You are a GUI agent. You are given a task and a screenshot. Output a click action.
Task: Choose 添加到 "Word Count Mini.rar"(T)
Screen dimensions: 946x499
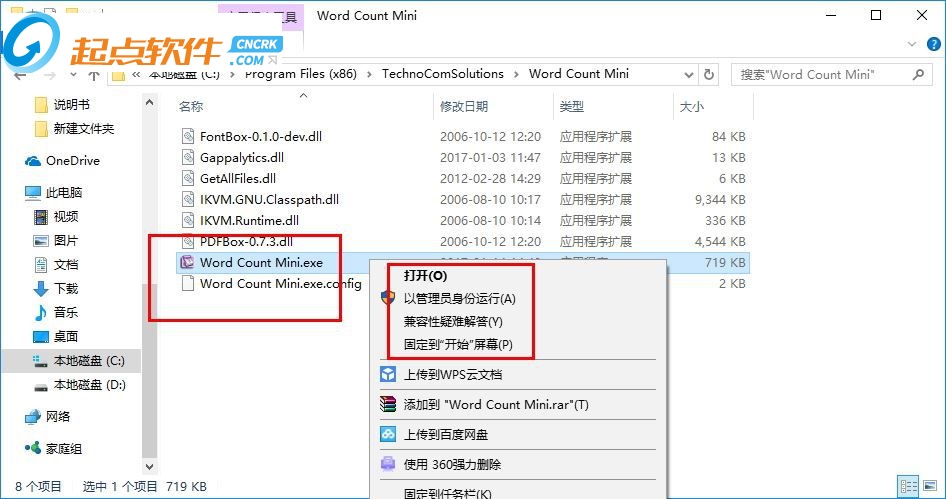(x=496, y=405)
